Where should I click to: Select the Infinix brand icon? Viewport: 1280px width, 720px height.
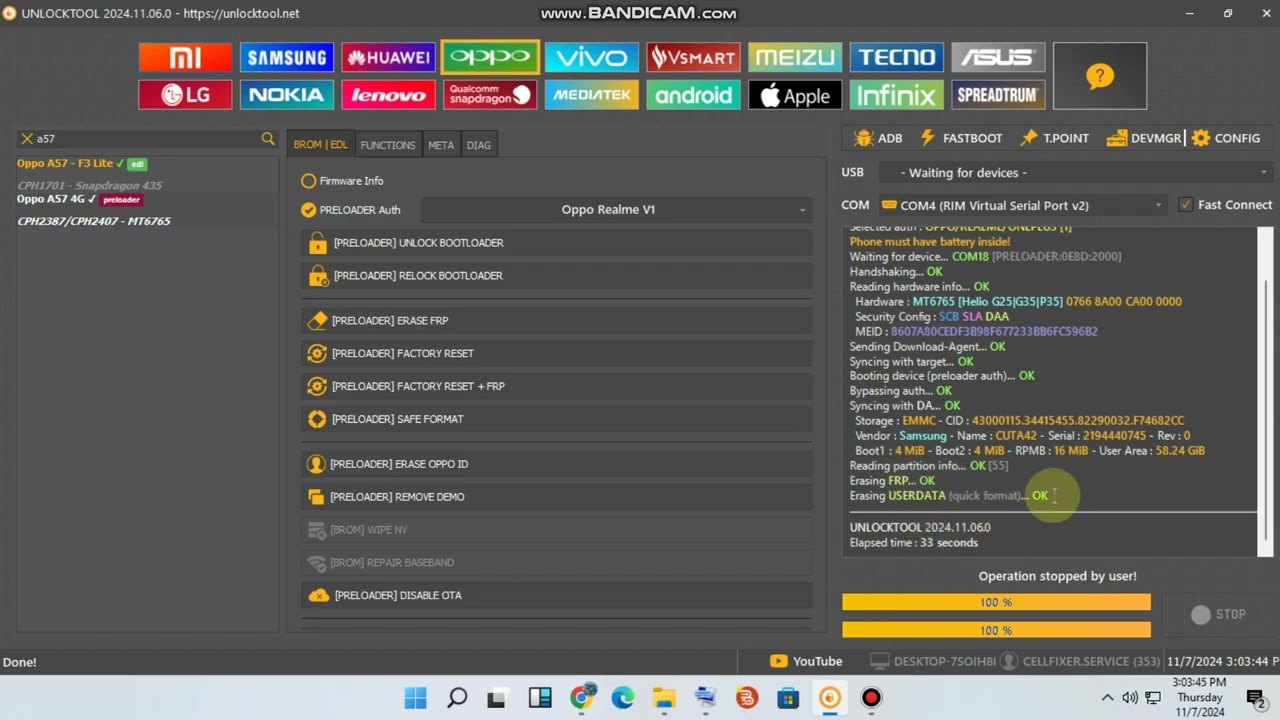pos(897,95)
